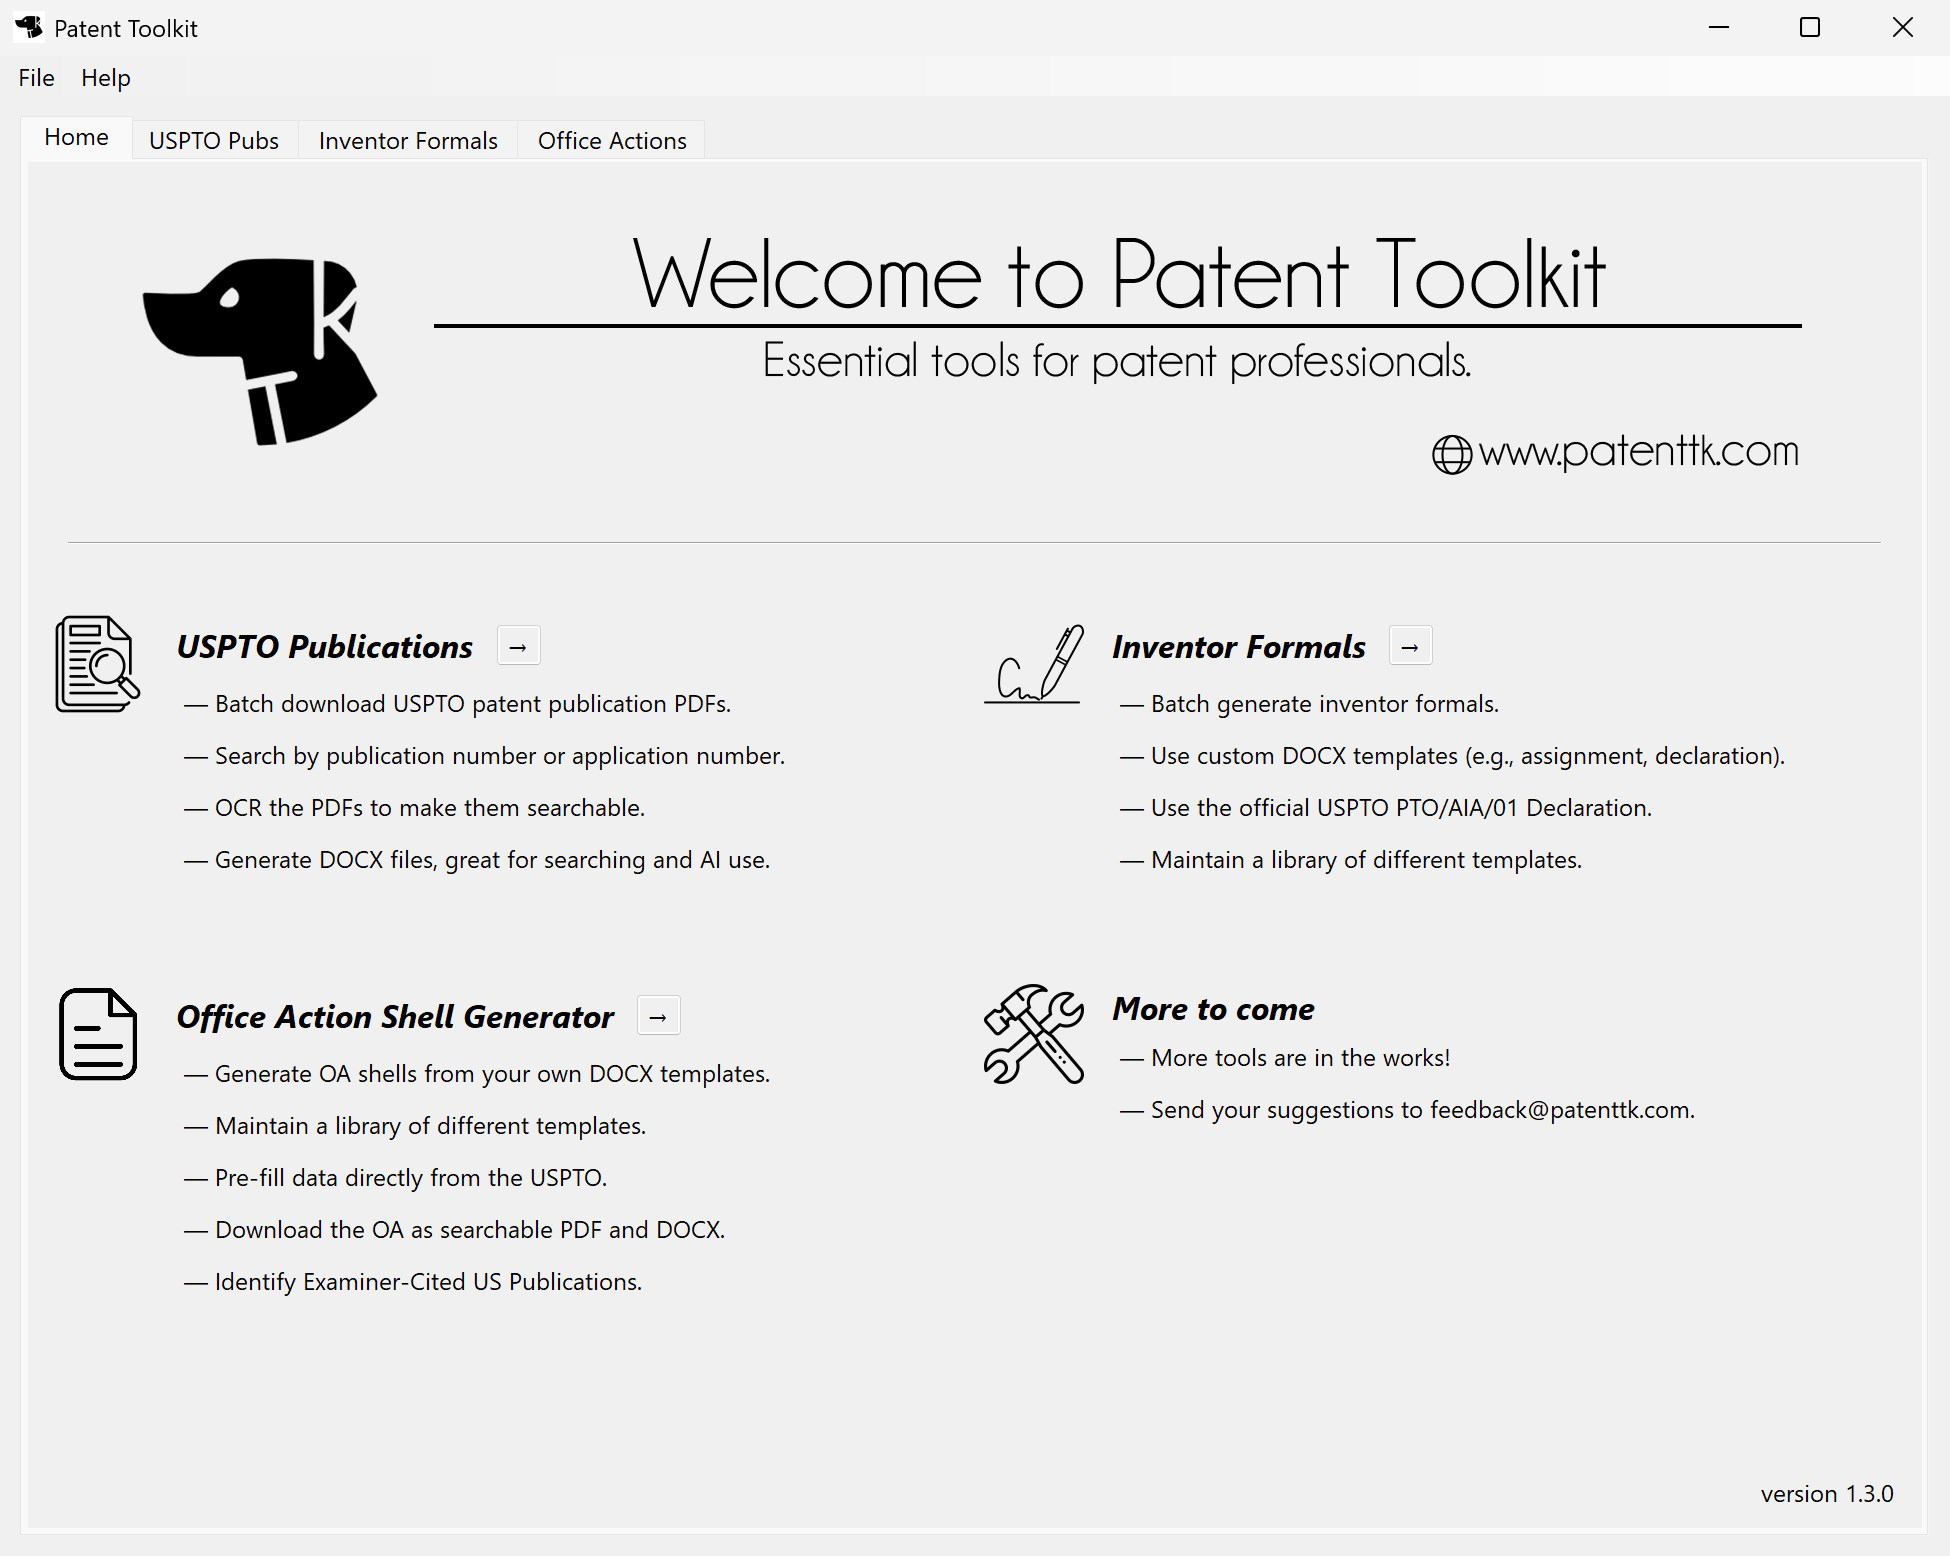Screen dimensions: 1950x1556
Task: Visit the www.patenttk.com link
Action: pyautogui.click(x=1638, y=452)
